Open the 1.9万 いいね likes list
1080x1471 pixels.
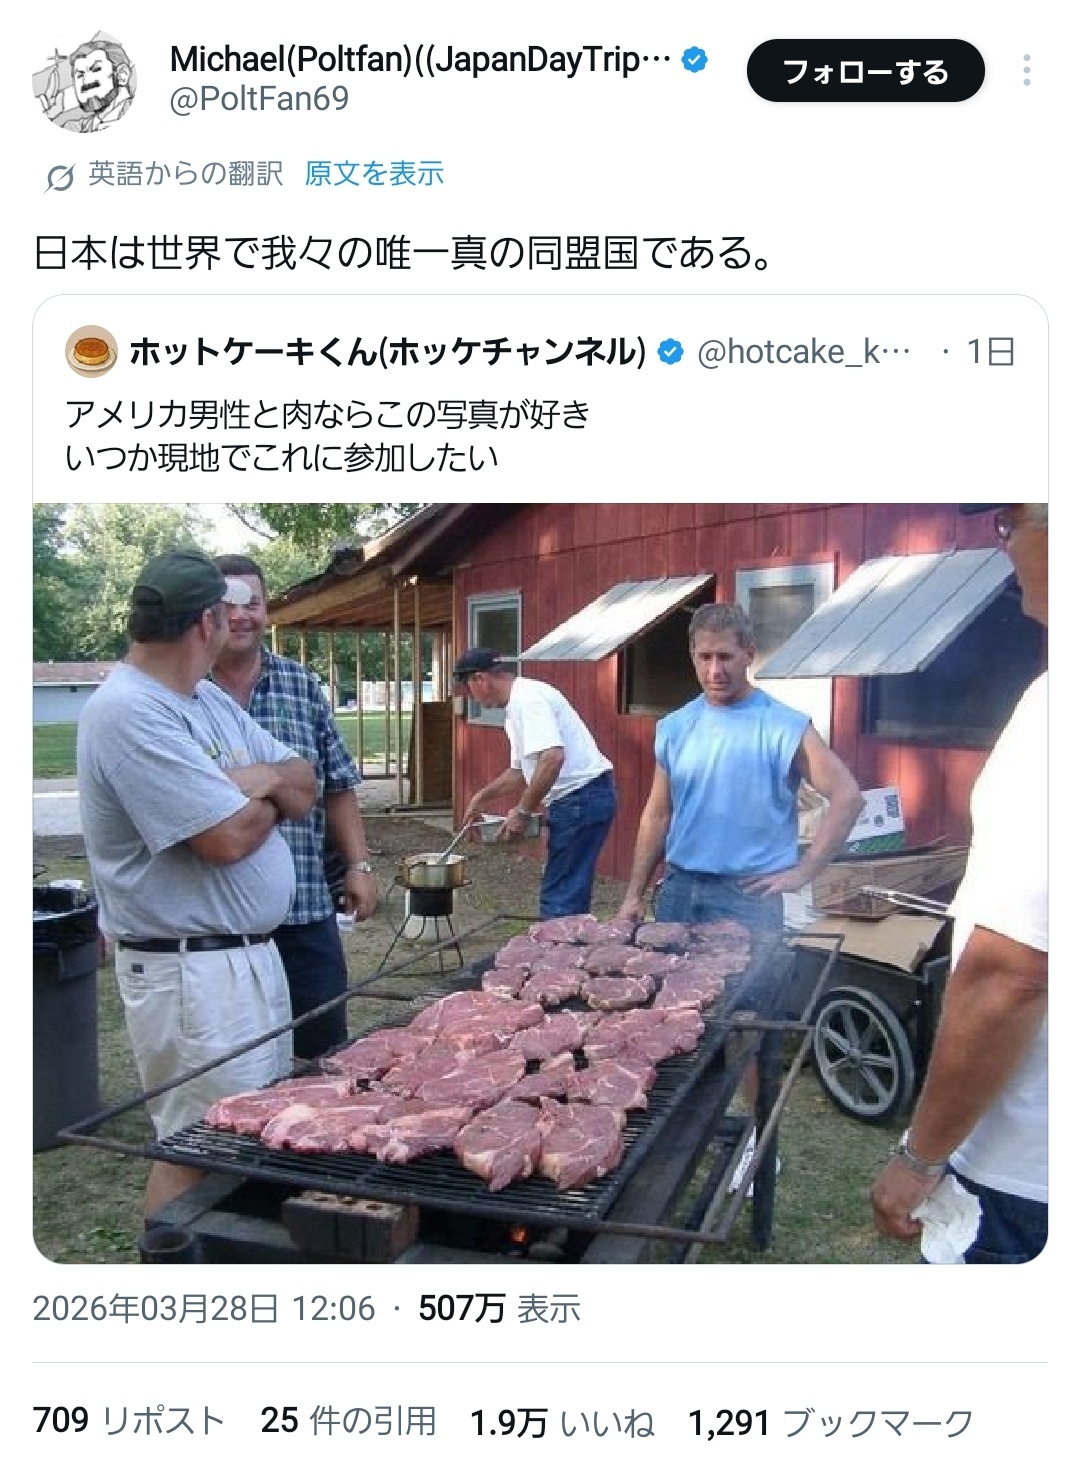562,1421
